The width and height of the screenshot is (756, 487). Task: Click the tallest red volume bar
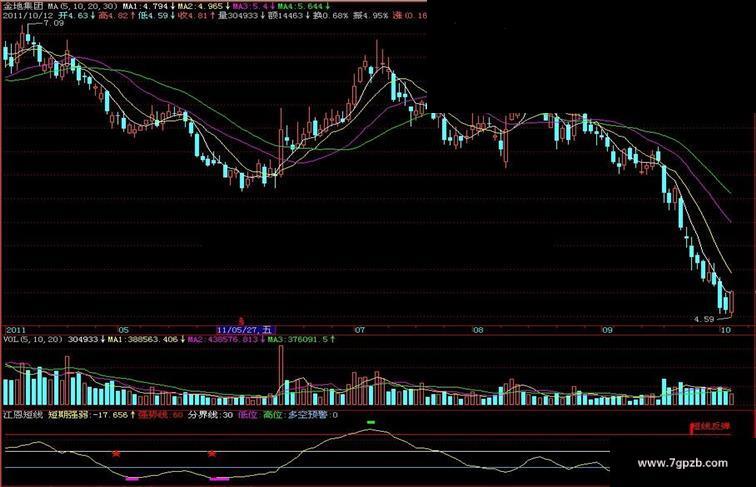click(x=281, y=375)
